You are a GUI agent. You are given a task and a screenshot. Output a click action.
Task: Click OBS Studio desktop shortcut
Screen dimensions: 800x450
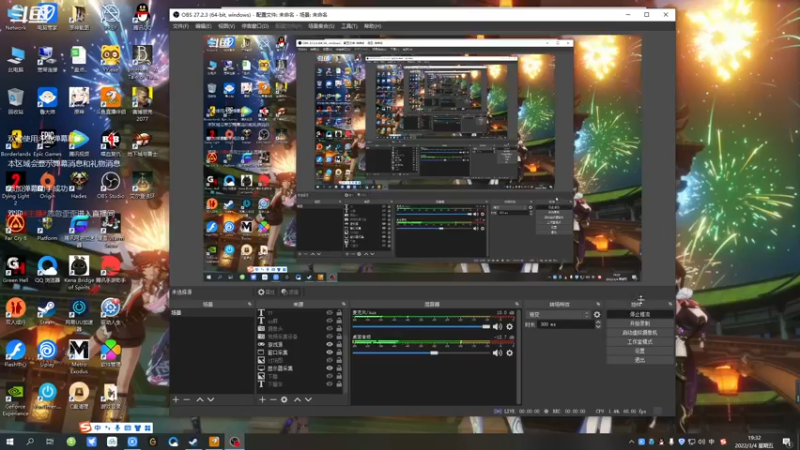click(x=110, y=186)
